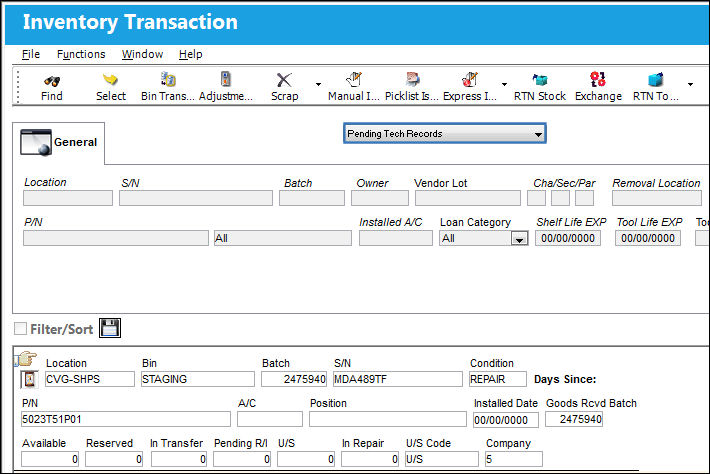Click the Reserved quantity field

tap(114, 459)
